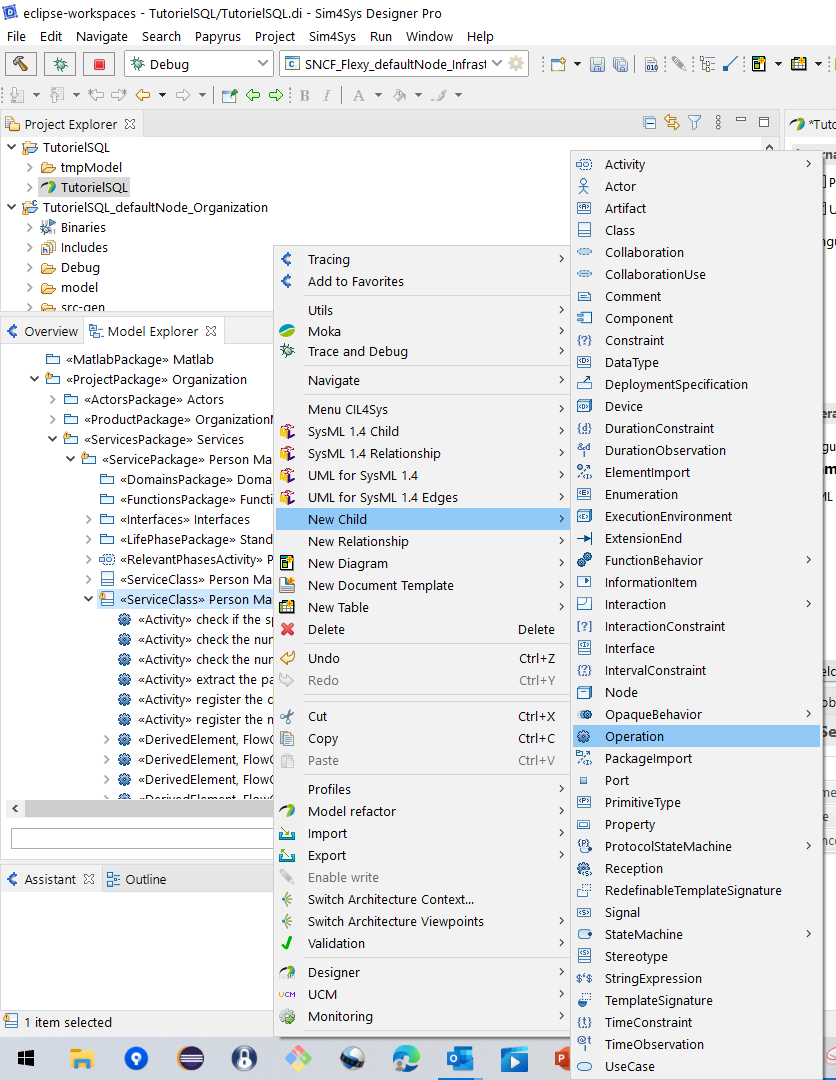
Task: Open Outlook from the taskbar
Action: (x=459, y=1059)
